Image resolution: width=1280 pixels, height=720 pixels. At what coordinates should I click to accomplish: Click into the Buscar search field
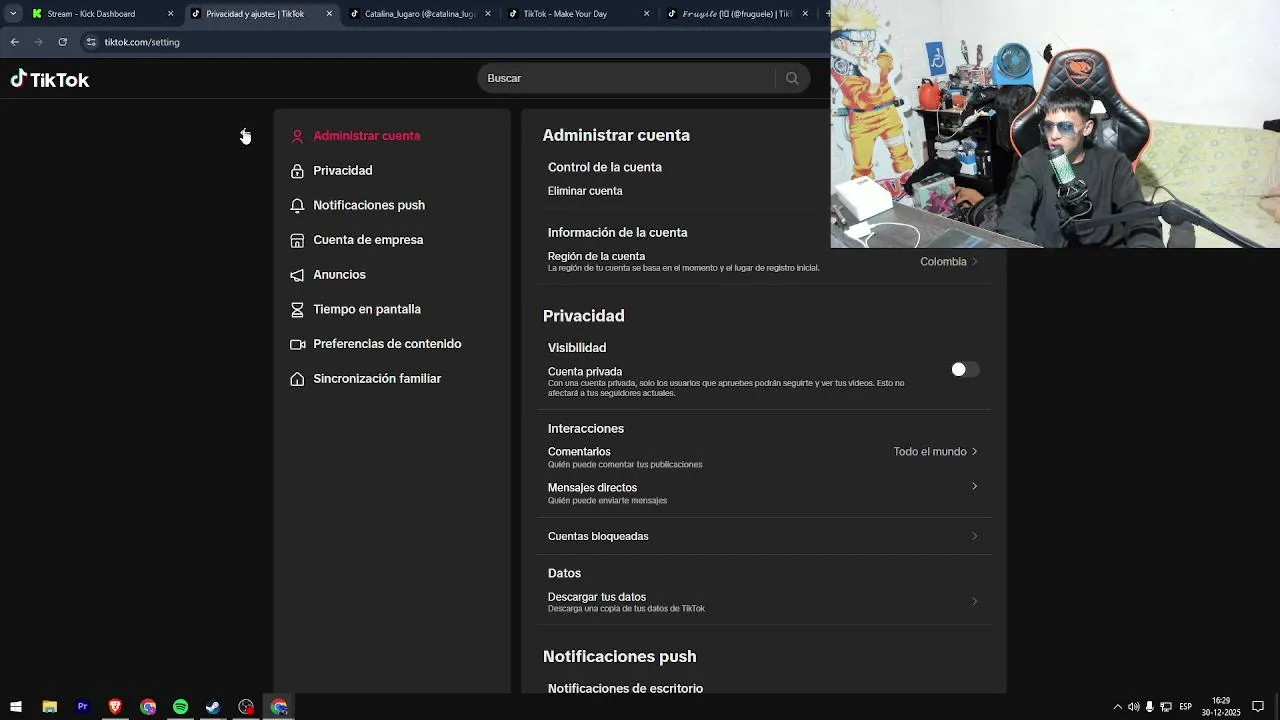coord(630,78)
